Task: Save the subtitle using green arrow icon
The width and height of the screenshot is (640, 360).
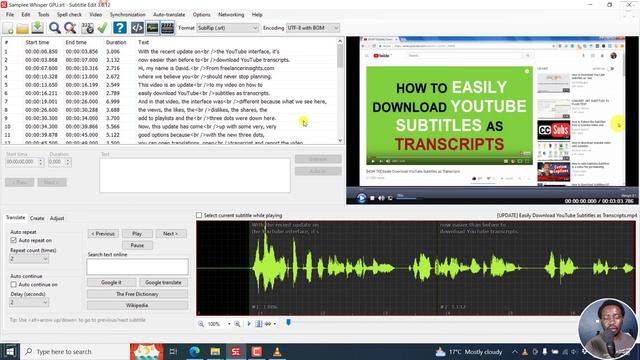Action: pyautogui.click(x=38, y=28)
